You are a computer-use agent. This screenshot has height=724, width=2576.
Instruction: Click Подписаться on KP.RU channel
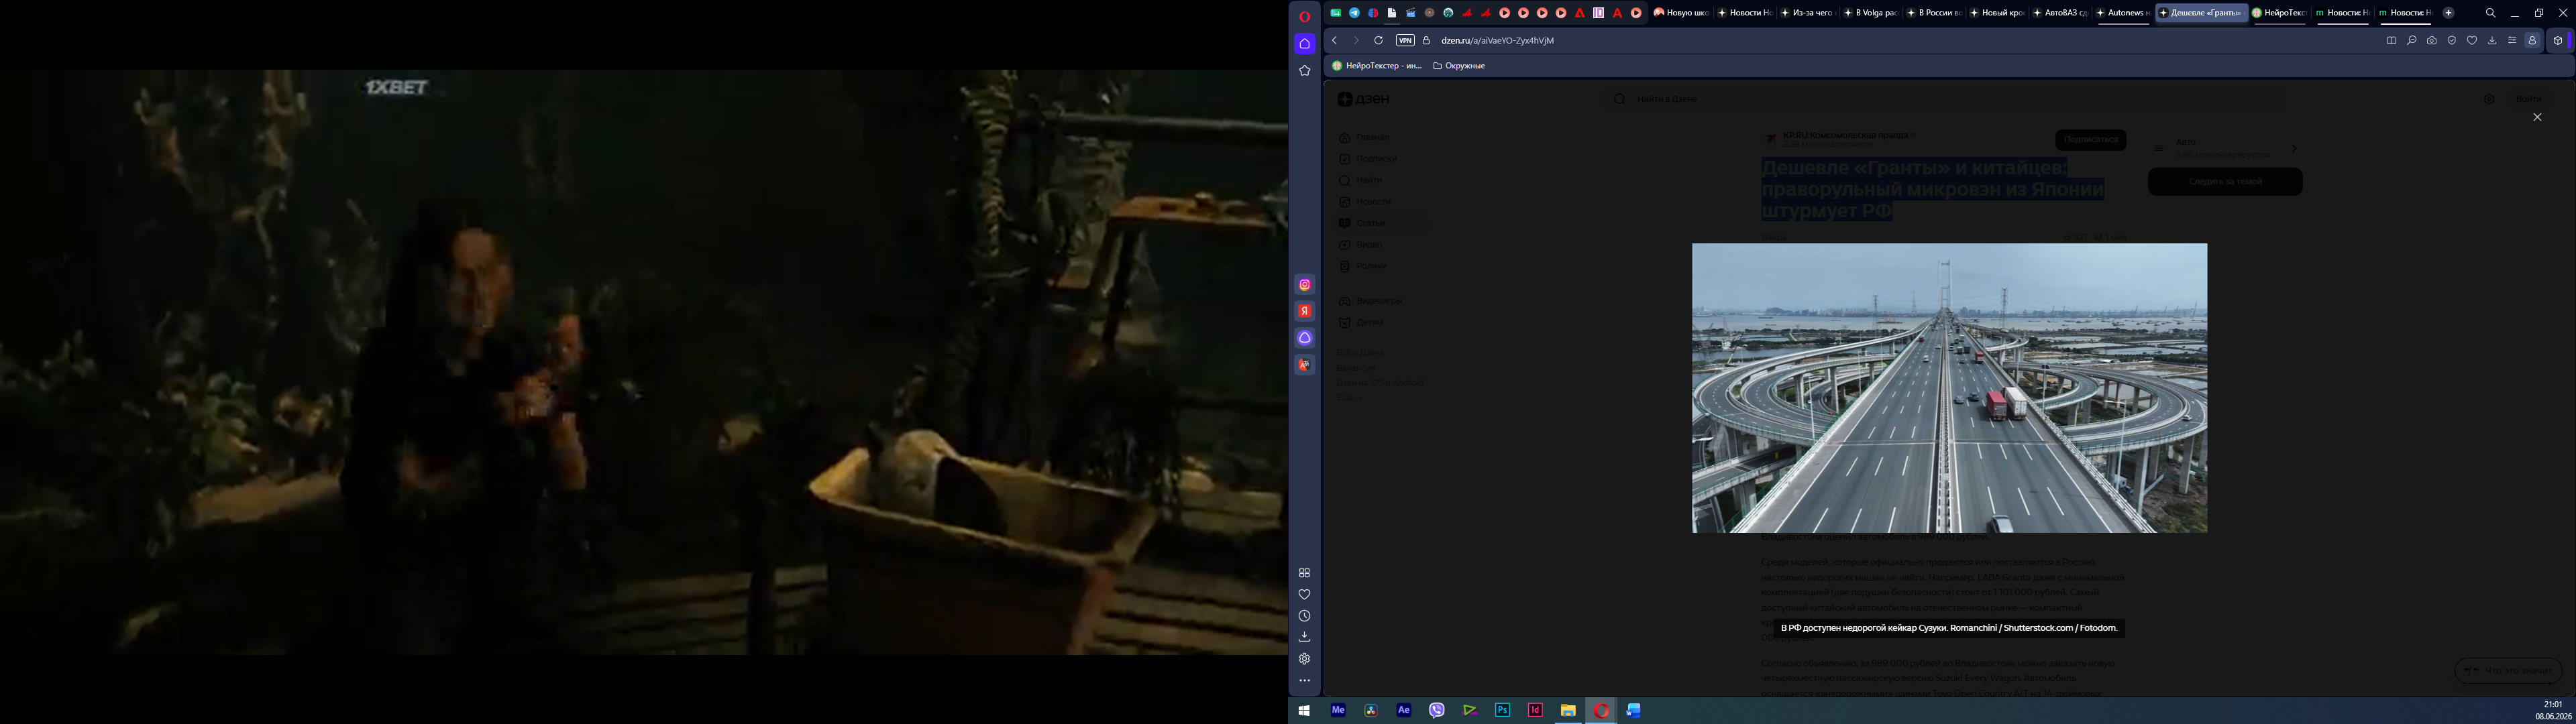click(x=2090, y=140)
